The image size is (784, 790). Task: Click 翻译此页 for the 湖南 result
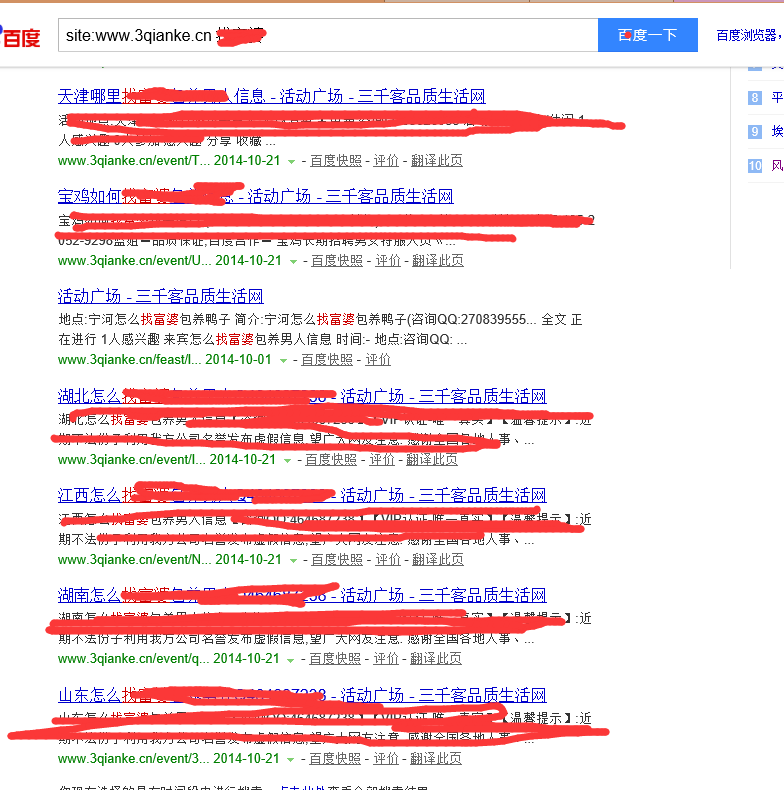(x=436, y=659)
